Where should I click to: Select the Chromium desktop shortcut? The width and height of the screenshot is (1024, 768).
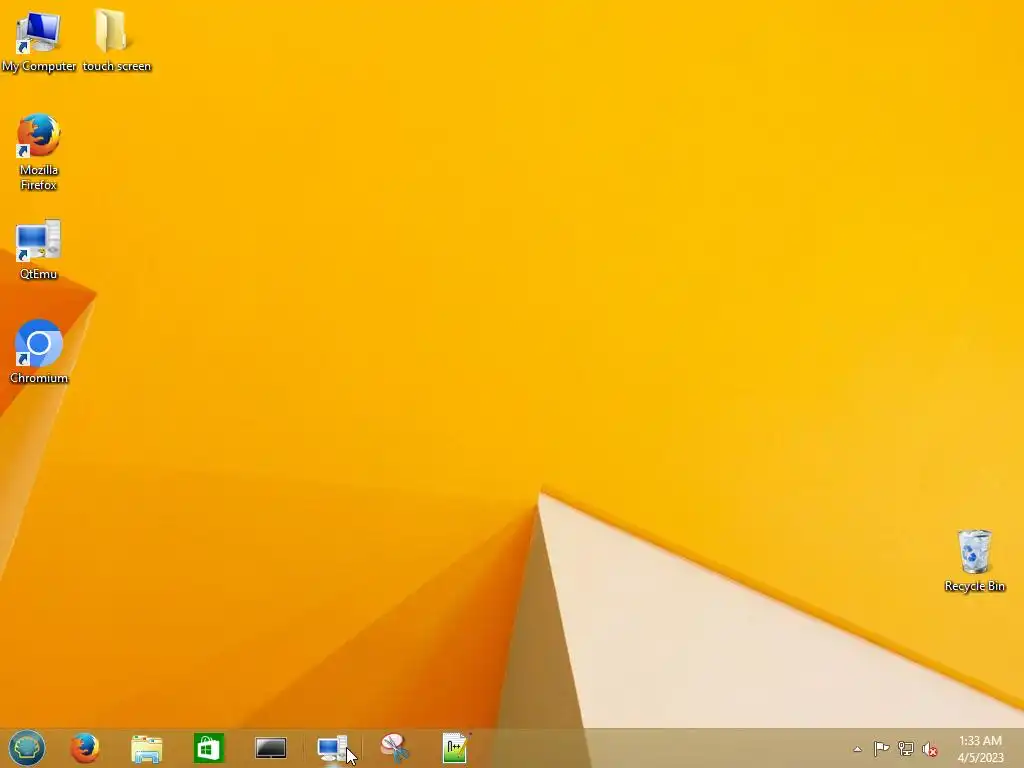pyautogui.click(x=39, y=351)
